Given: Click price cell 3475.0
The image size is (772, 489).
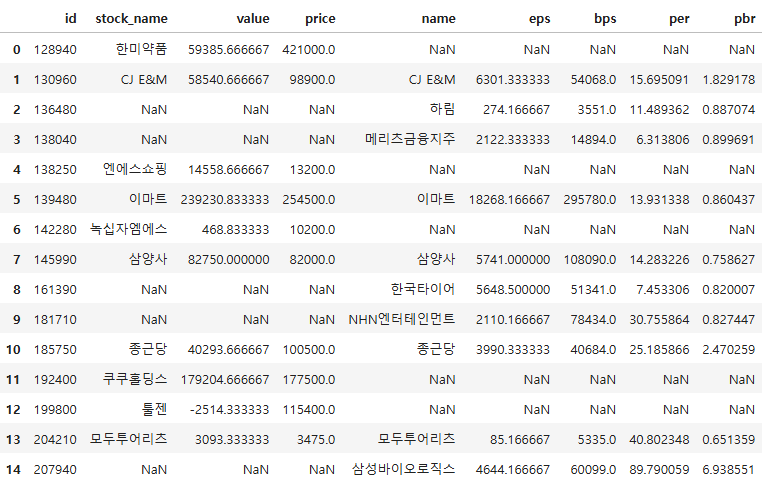Looking at the screenshot, I should tap(316, 440).
